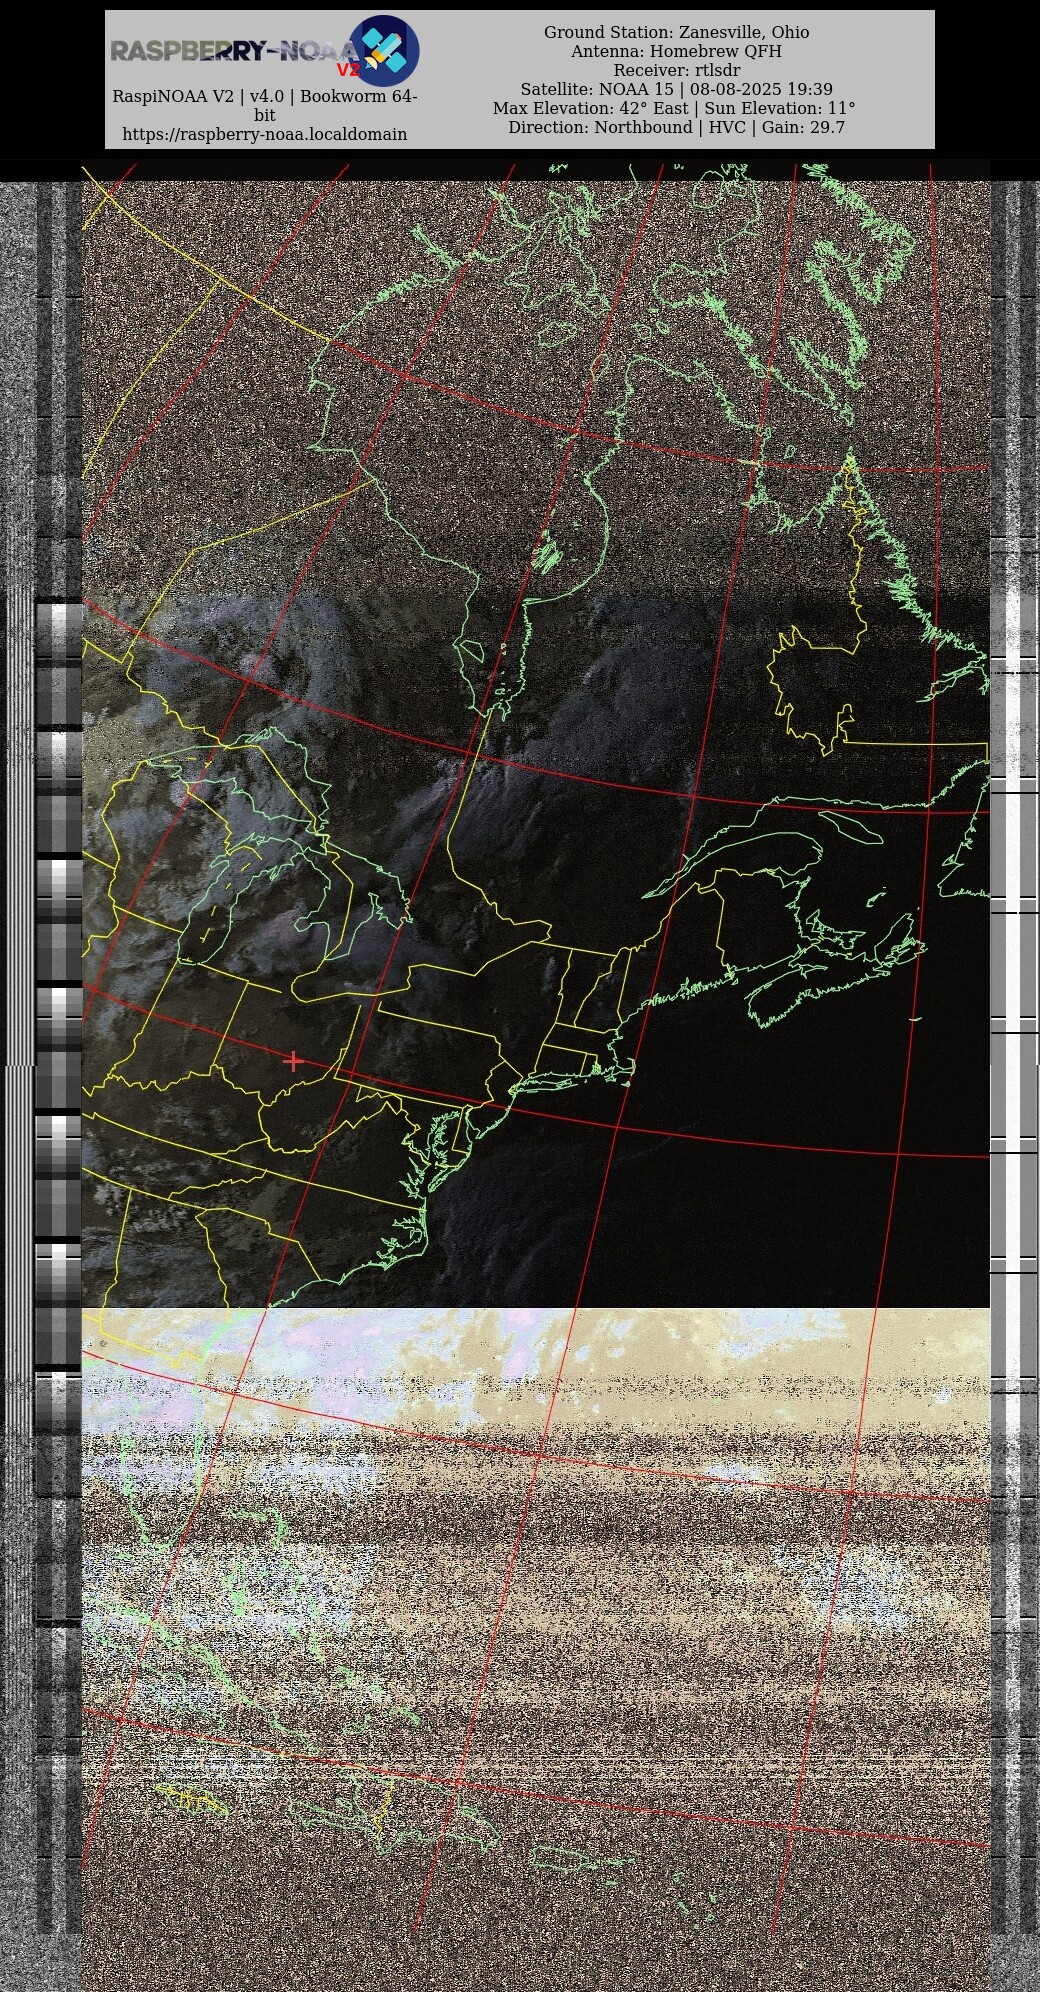
Task: Select the Satellite NOAA 15 date line
Action: [676, 89]
